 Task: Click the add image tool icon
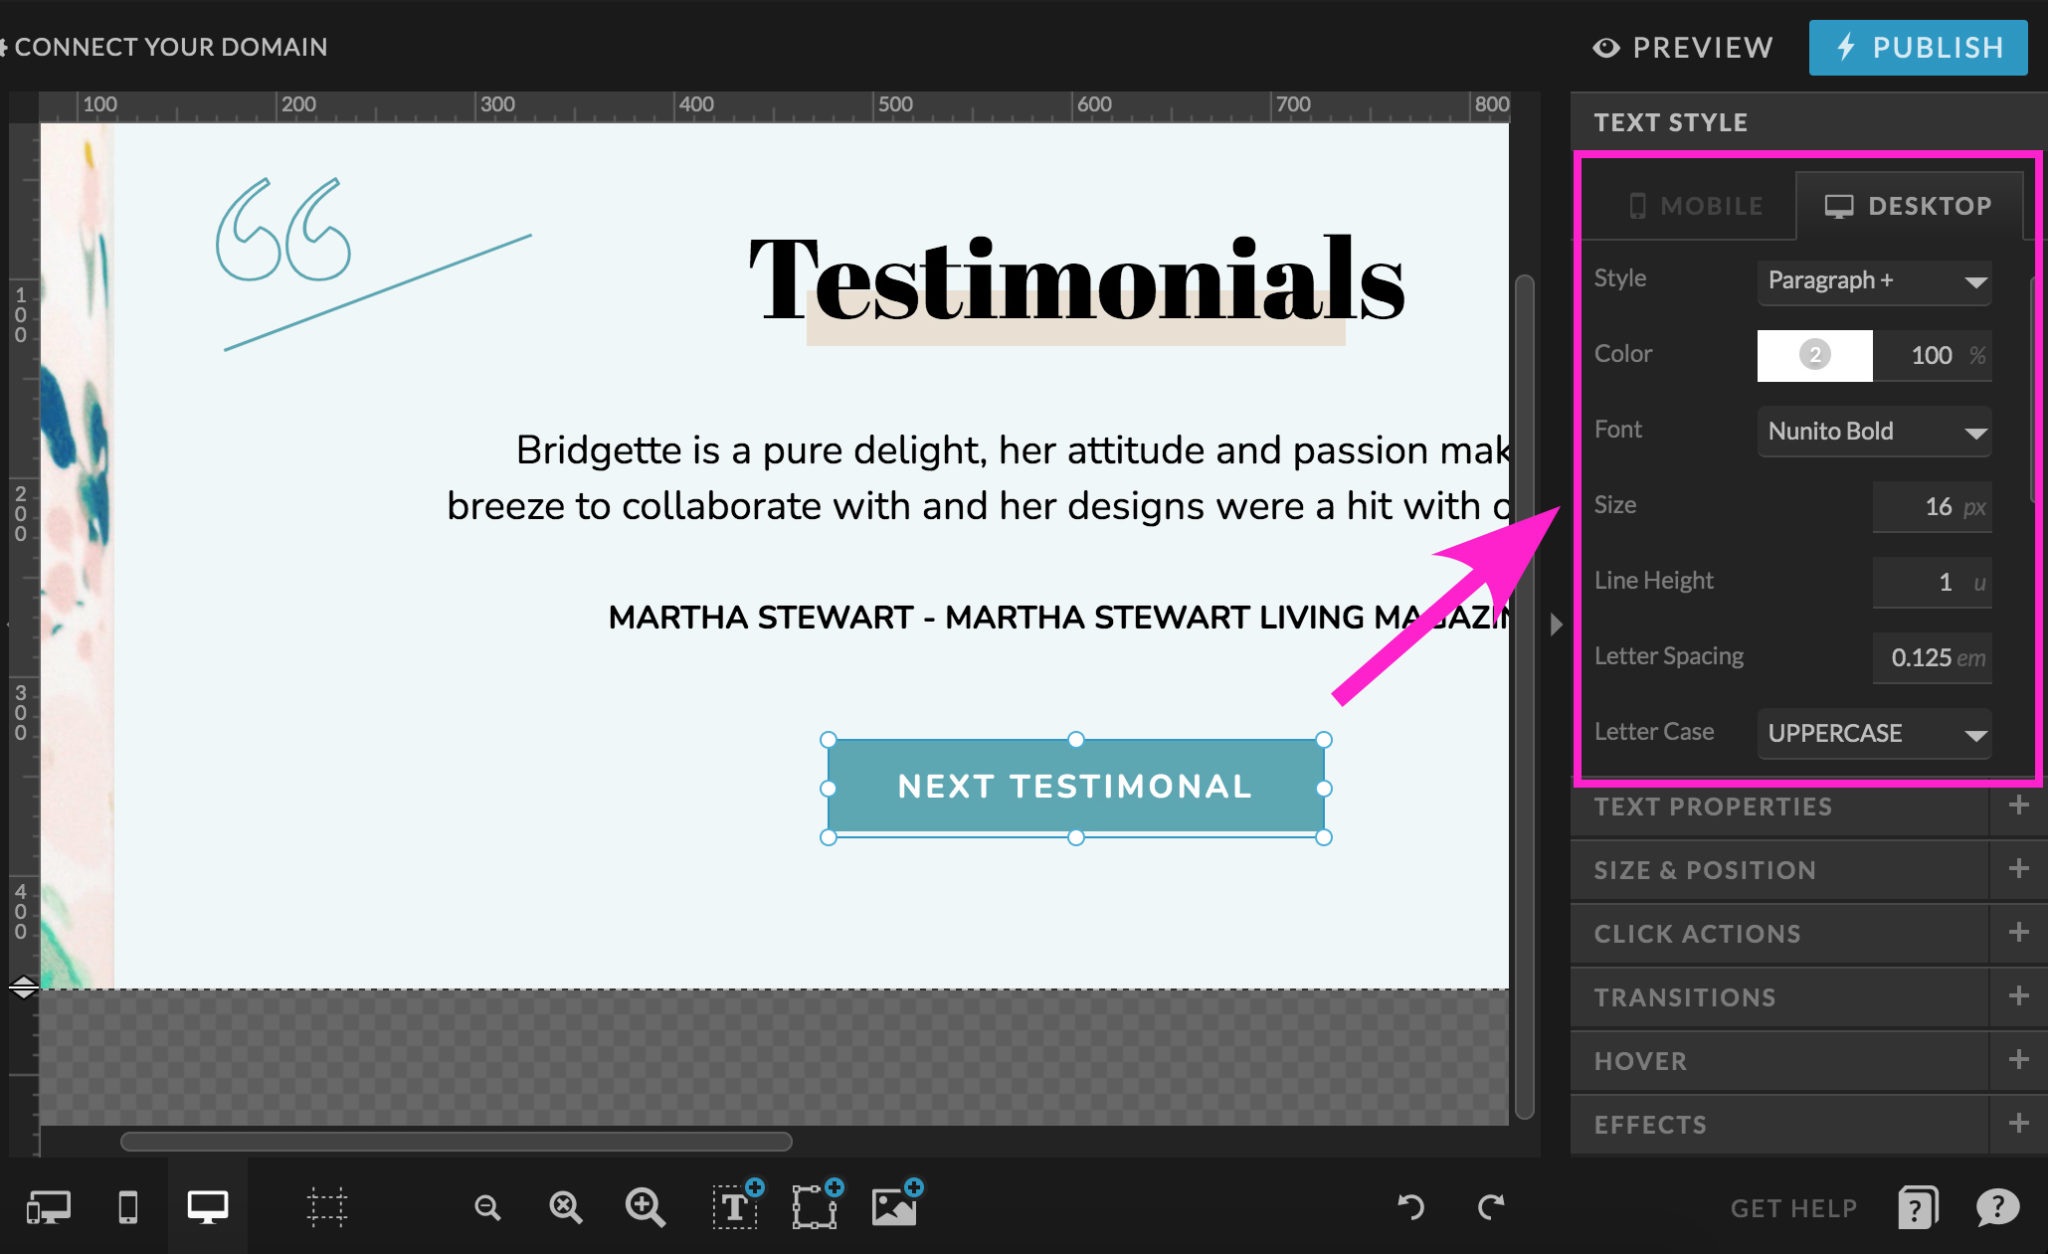tap(894, 1207)
